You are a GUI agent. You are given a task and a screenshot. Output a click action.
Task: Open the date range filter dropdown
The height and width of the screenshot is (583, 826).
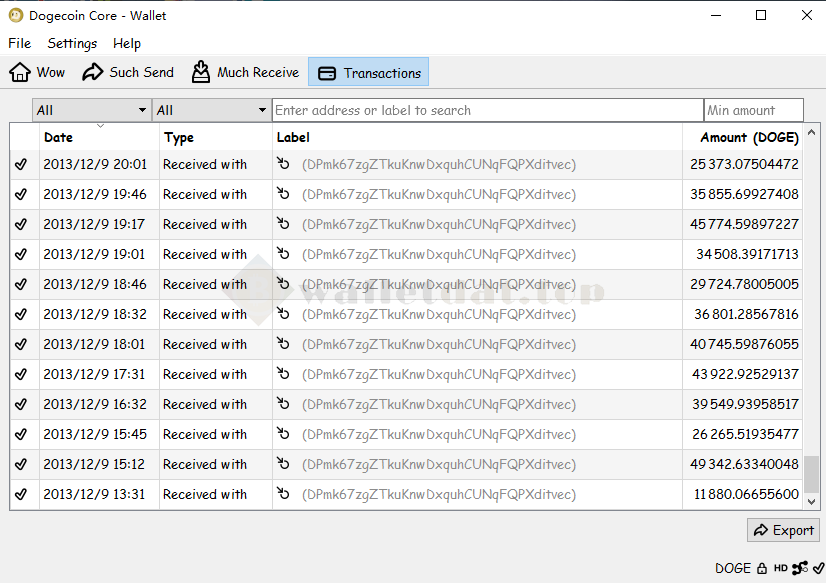click(x=91, y=110)
